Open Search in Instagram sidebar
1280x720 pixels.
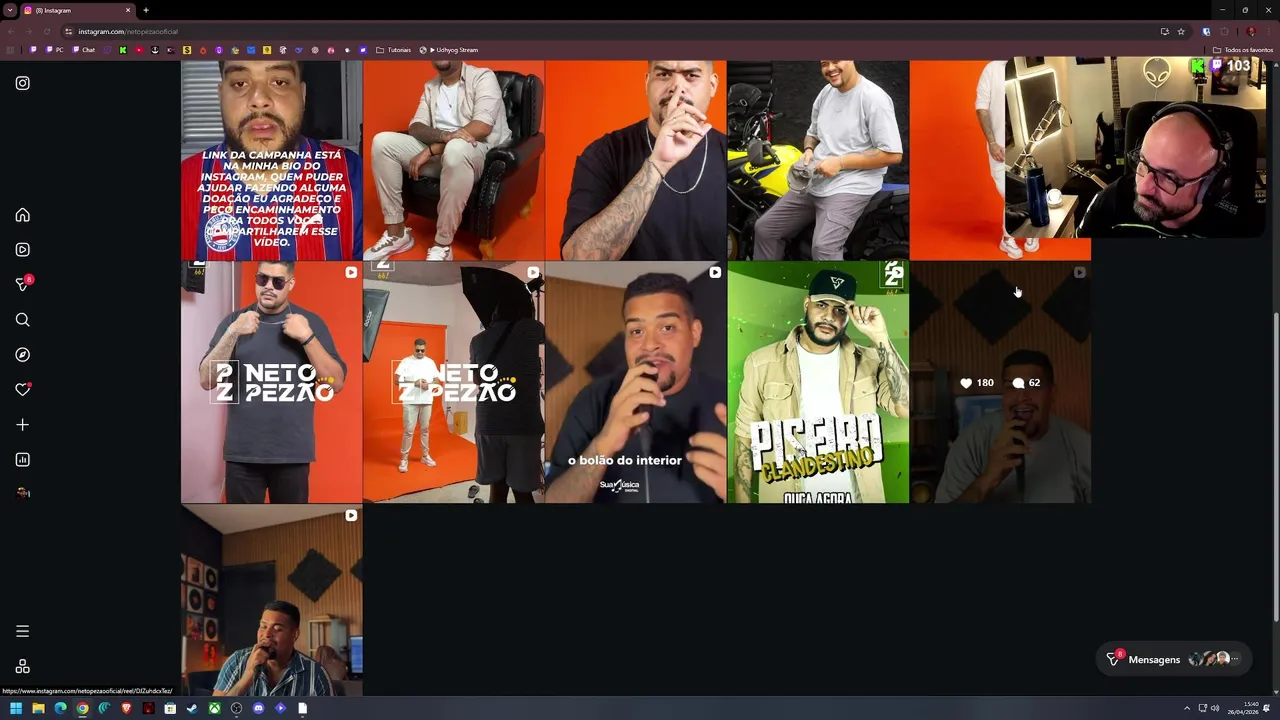coord(22,320)
